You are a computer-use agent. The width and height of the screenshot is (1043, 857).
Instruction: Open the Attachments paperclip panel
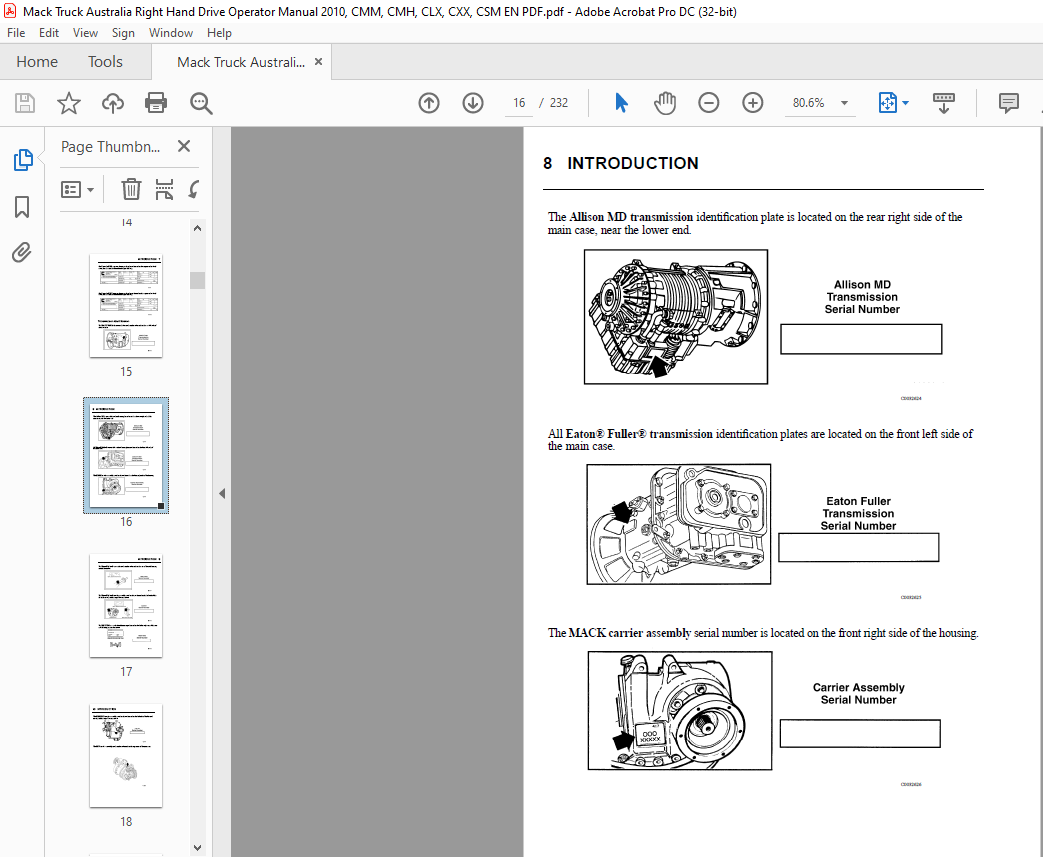click(x=21, y=253)
